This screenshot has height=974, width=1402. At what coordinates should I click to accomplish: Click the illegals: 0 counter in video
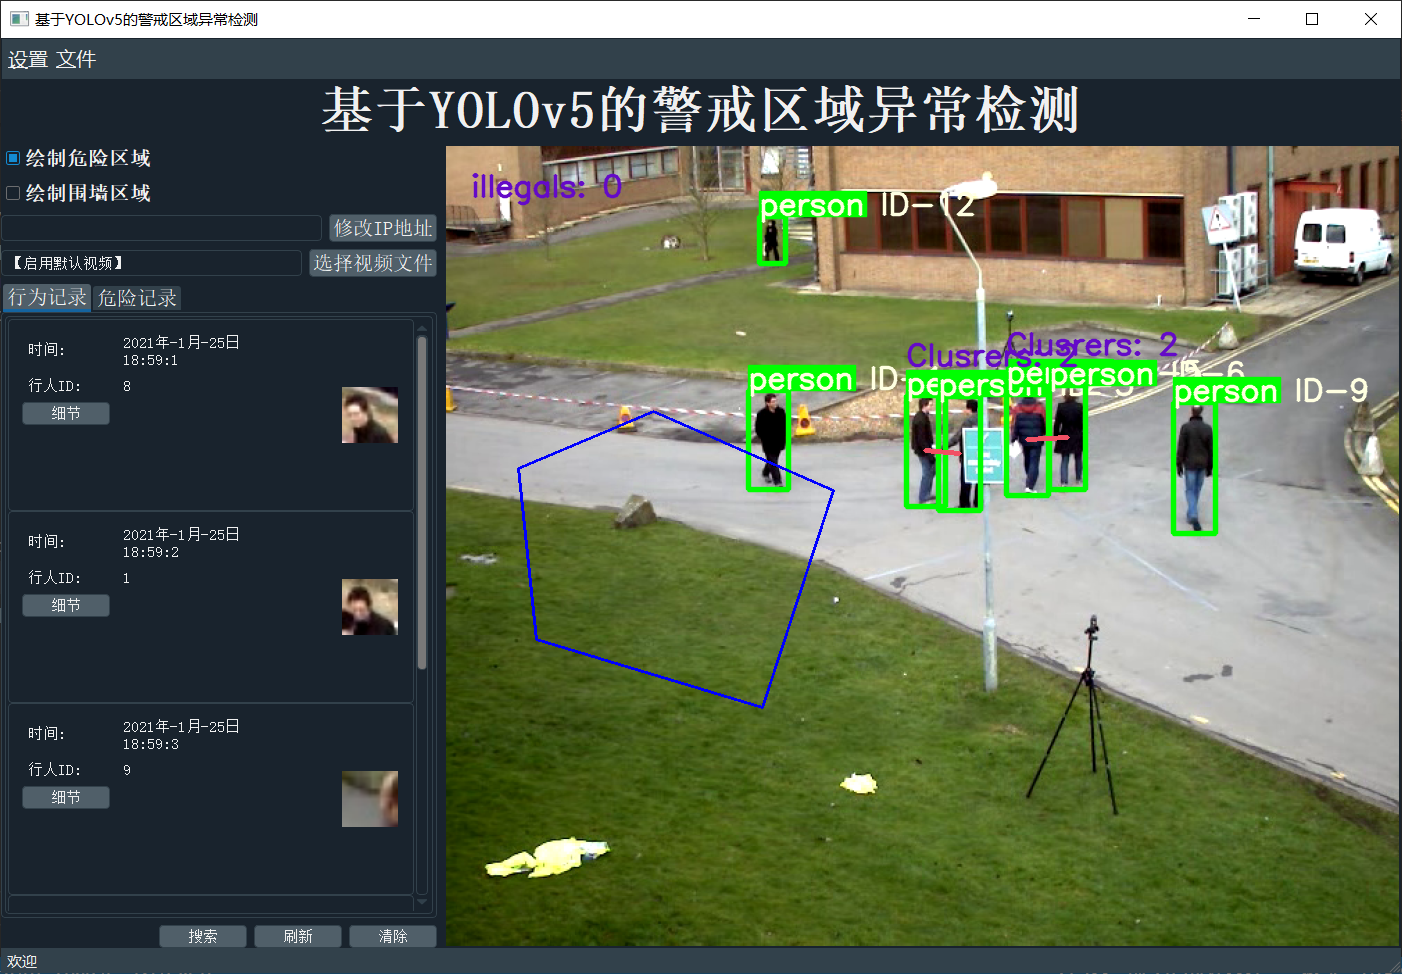click(x=546, y=187)
